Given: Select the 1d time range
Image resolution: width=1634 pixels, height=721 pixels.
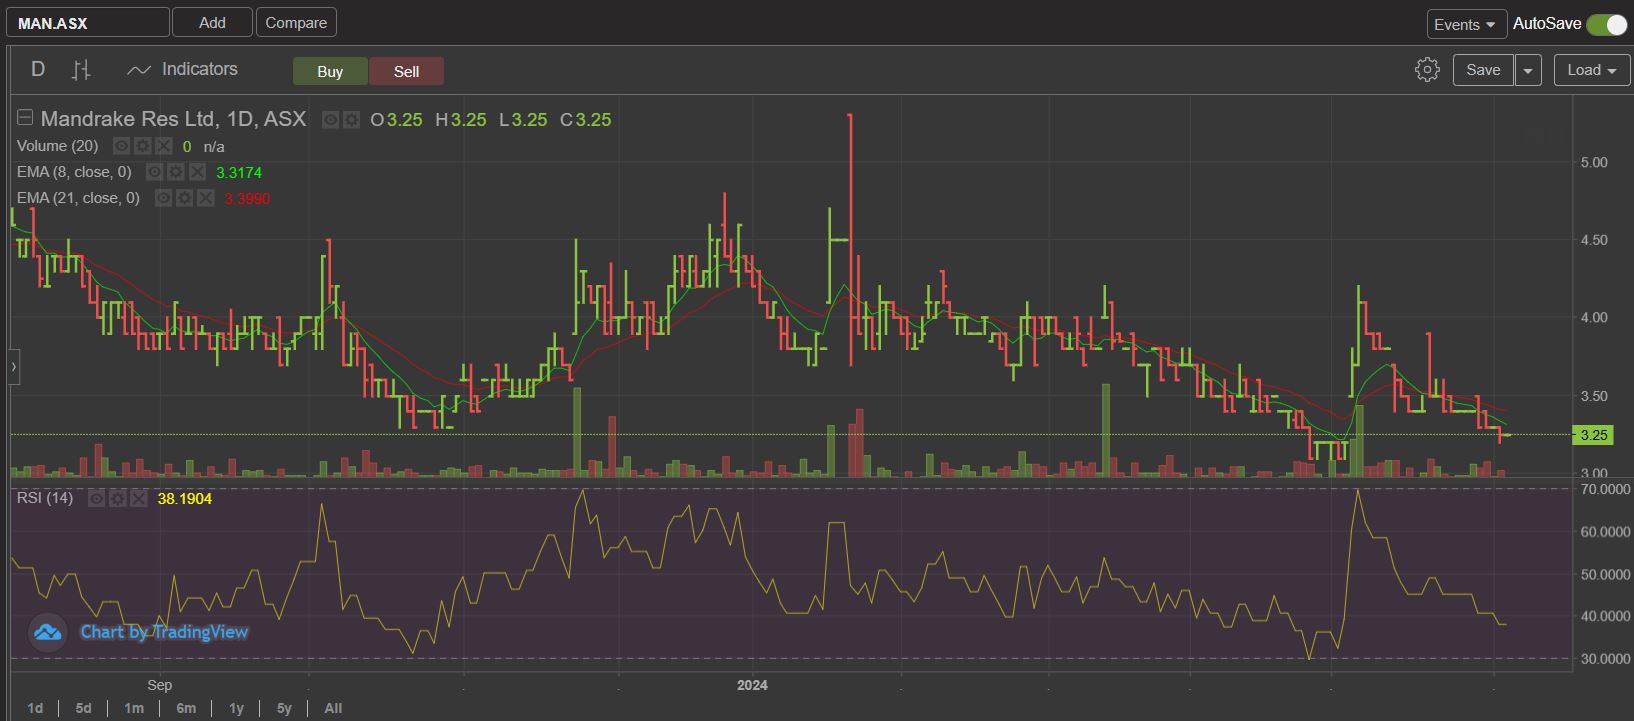Looking at the screenshot, I should pyautogui.click(x=35, y=708).
